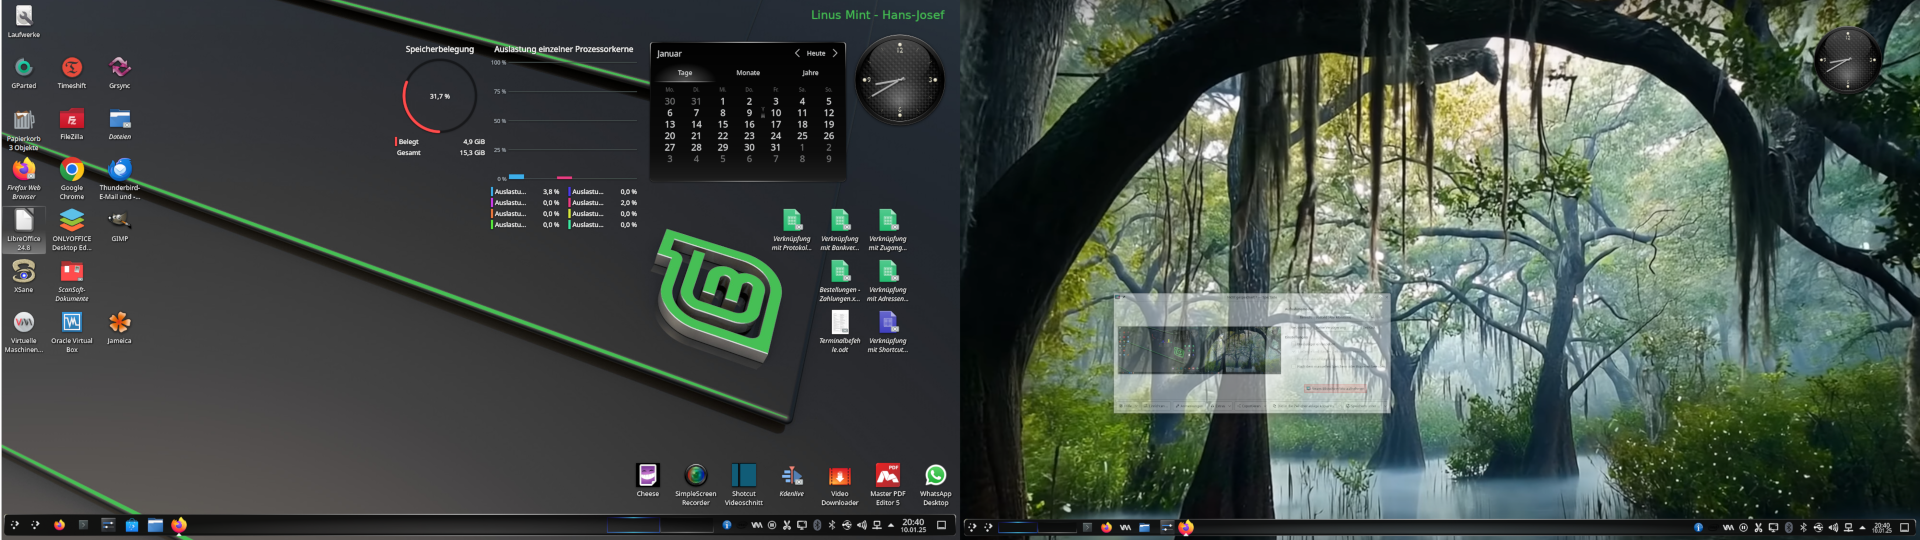Show hidden tray icons with up arrow
The height and width of the screenshot is (540, 1920).
[x=891, y=525]
